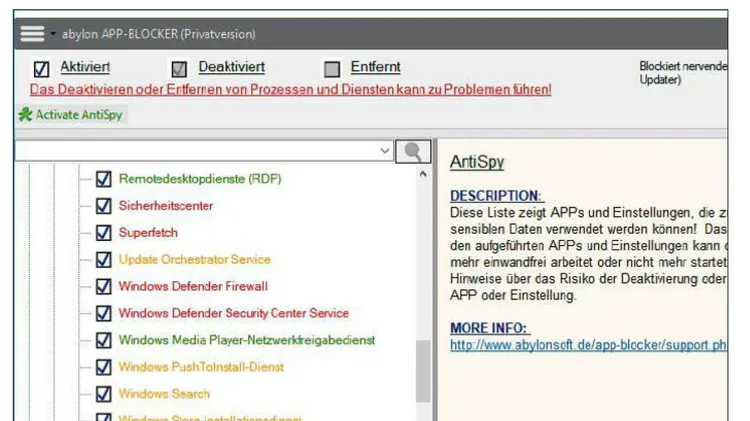
Task: Select the Superfetch entry
Action: pos(148,233)
